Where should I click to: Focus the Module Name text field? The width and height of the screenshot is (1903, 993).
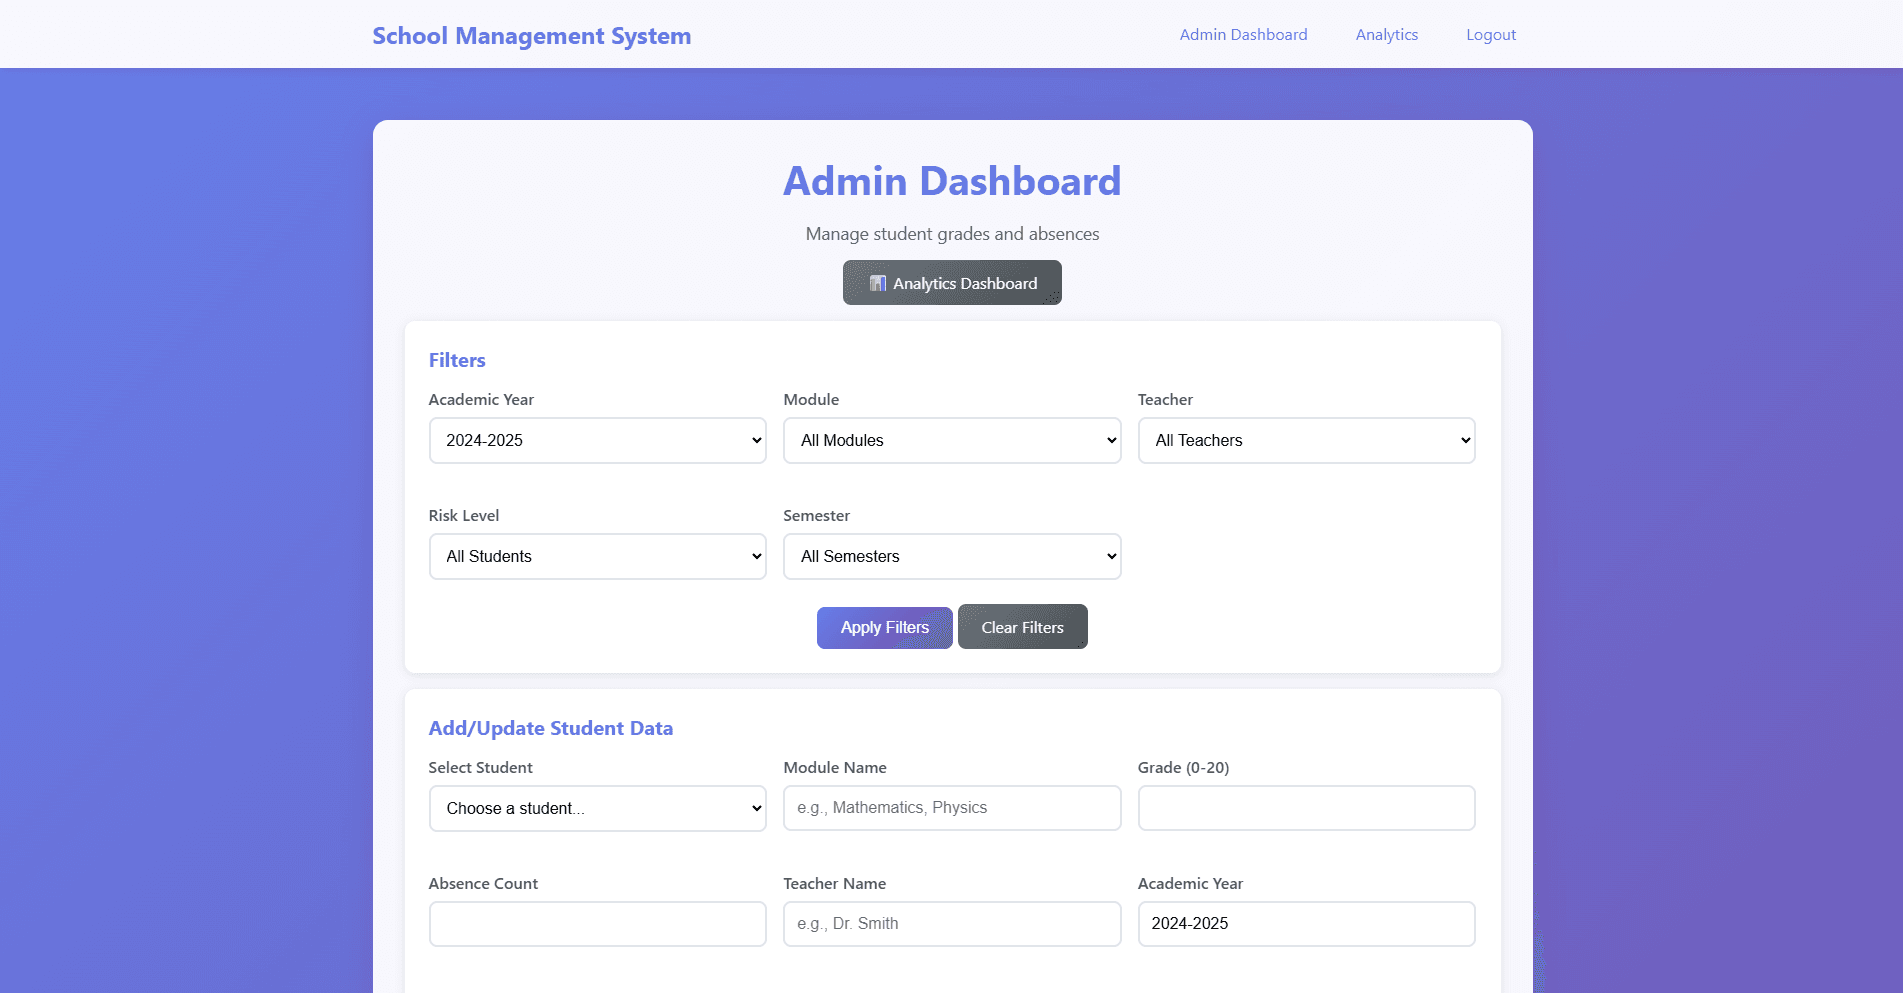pyautogui.click(x=951, y=808)
